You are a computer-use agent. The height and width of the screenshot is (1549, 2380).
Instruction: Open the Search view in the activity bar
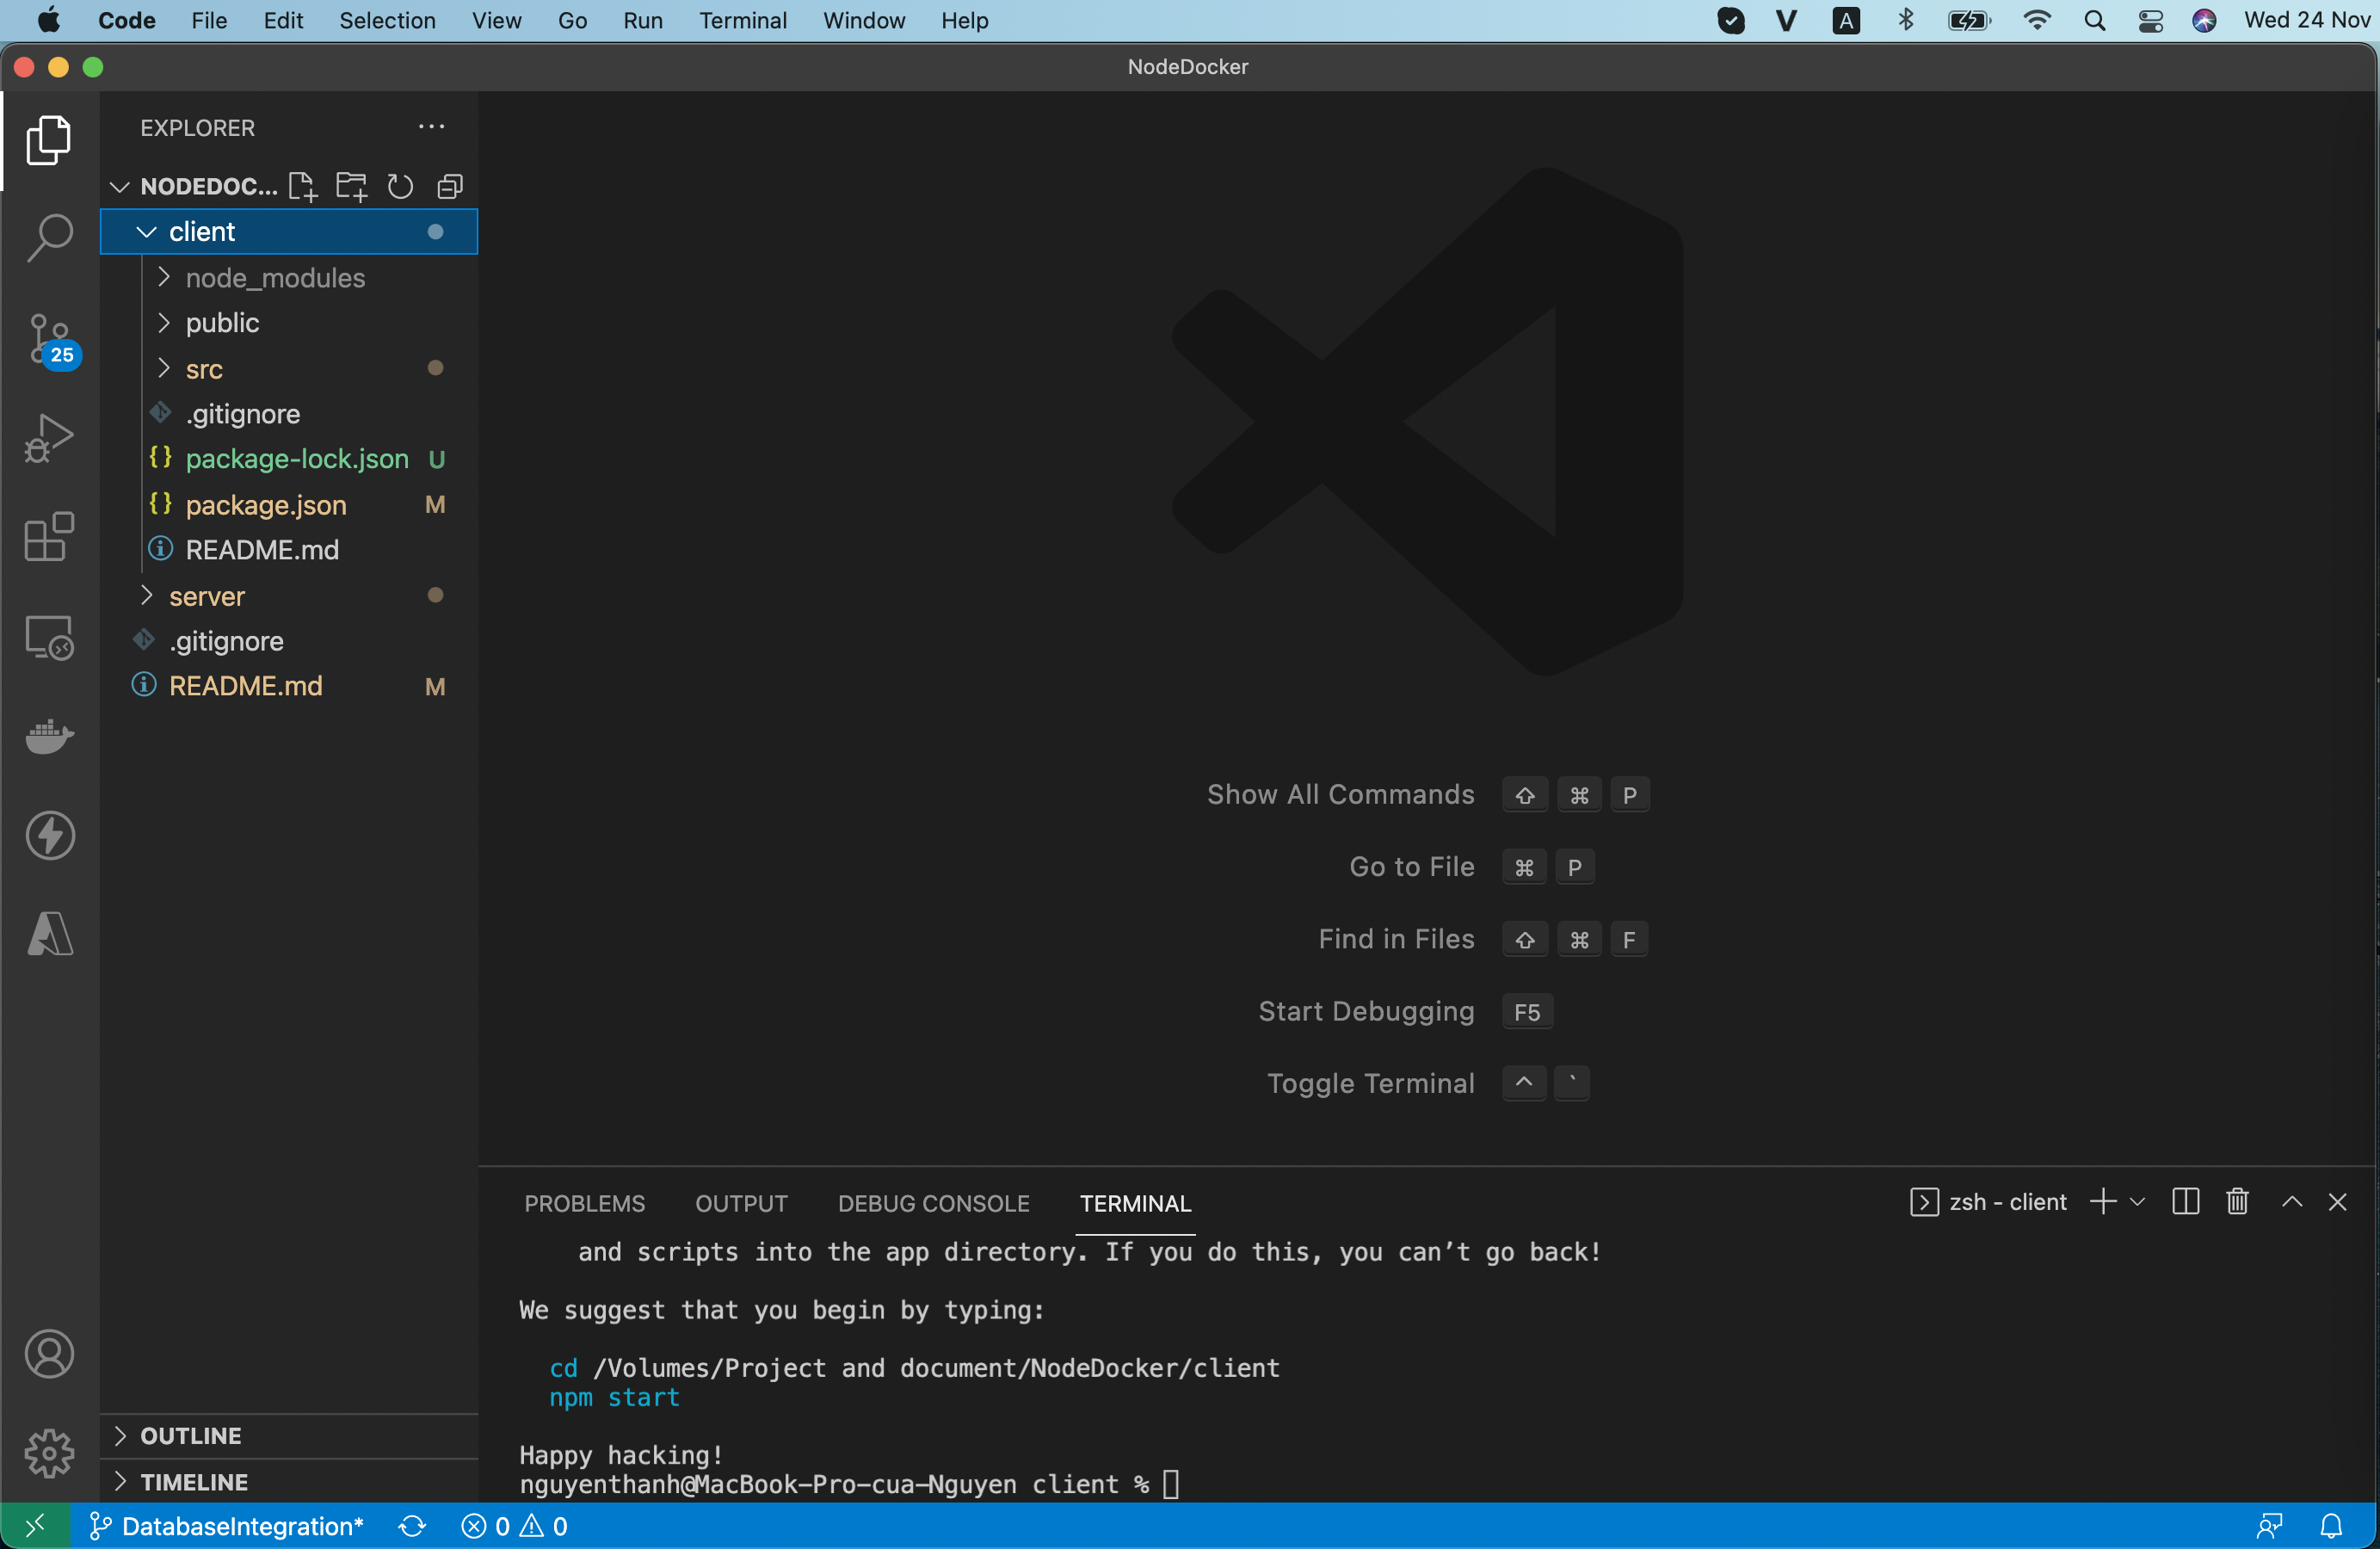(49, 237)
